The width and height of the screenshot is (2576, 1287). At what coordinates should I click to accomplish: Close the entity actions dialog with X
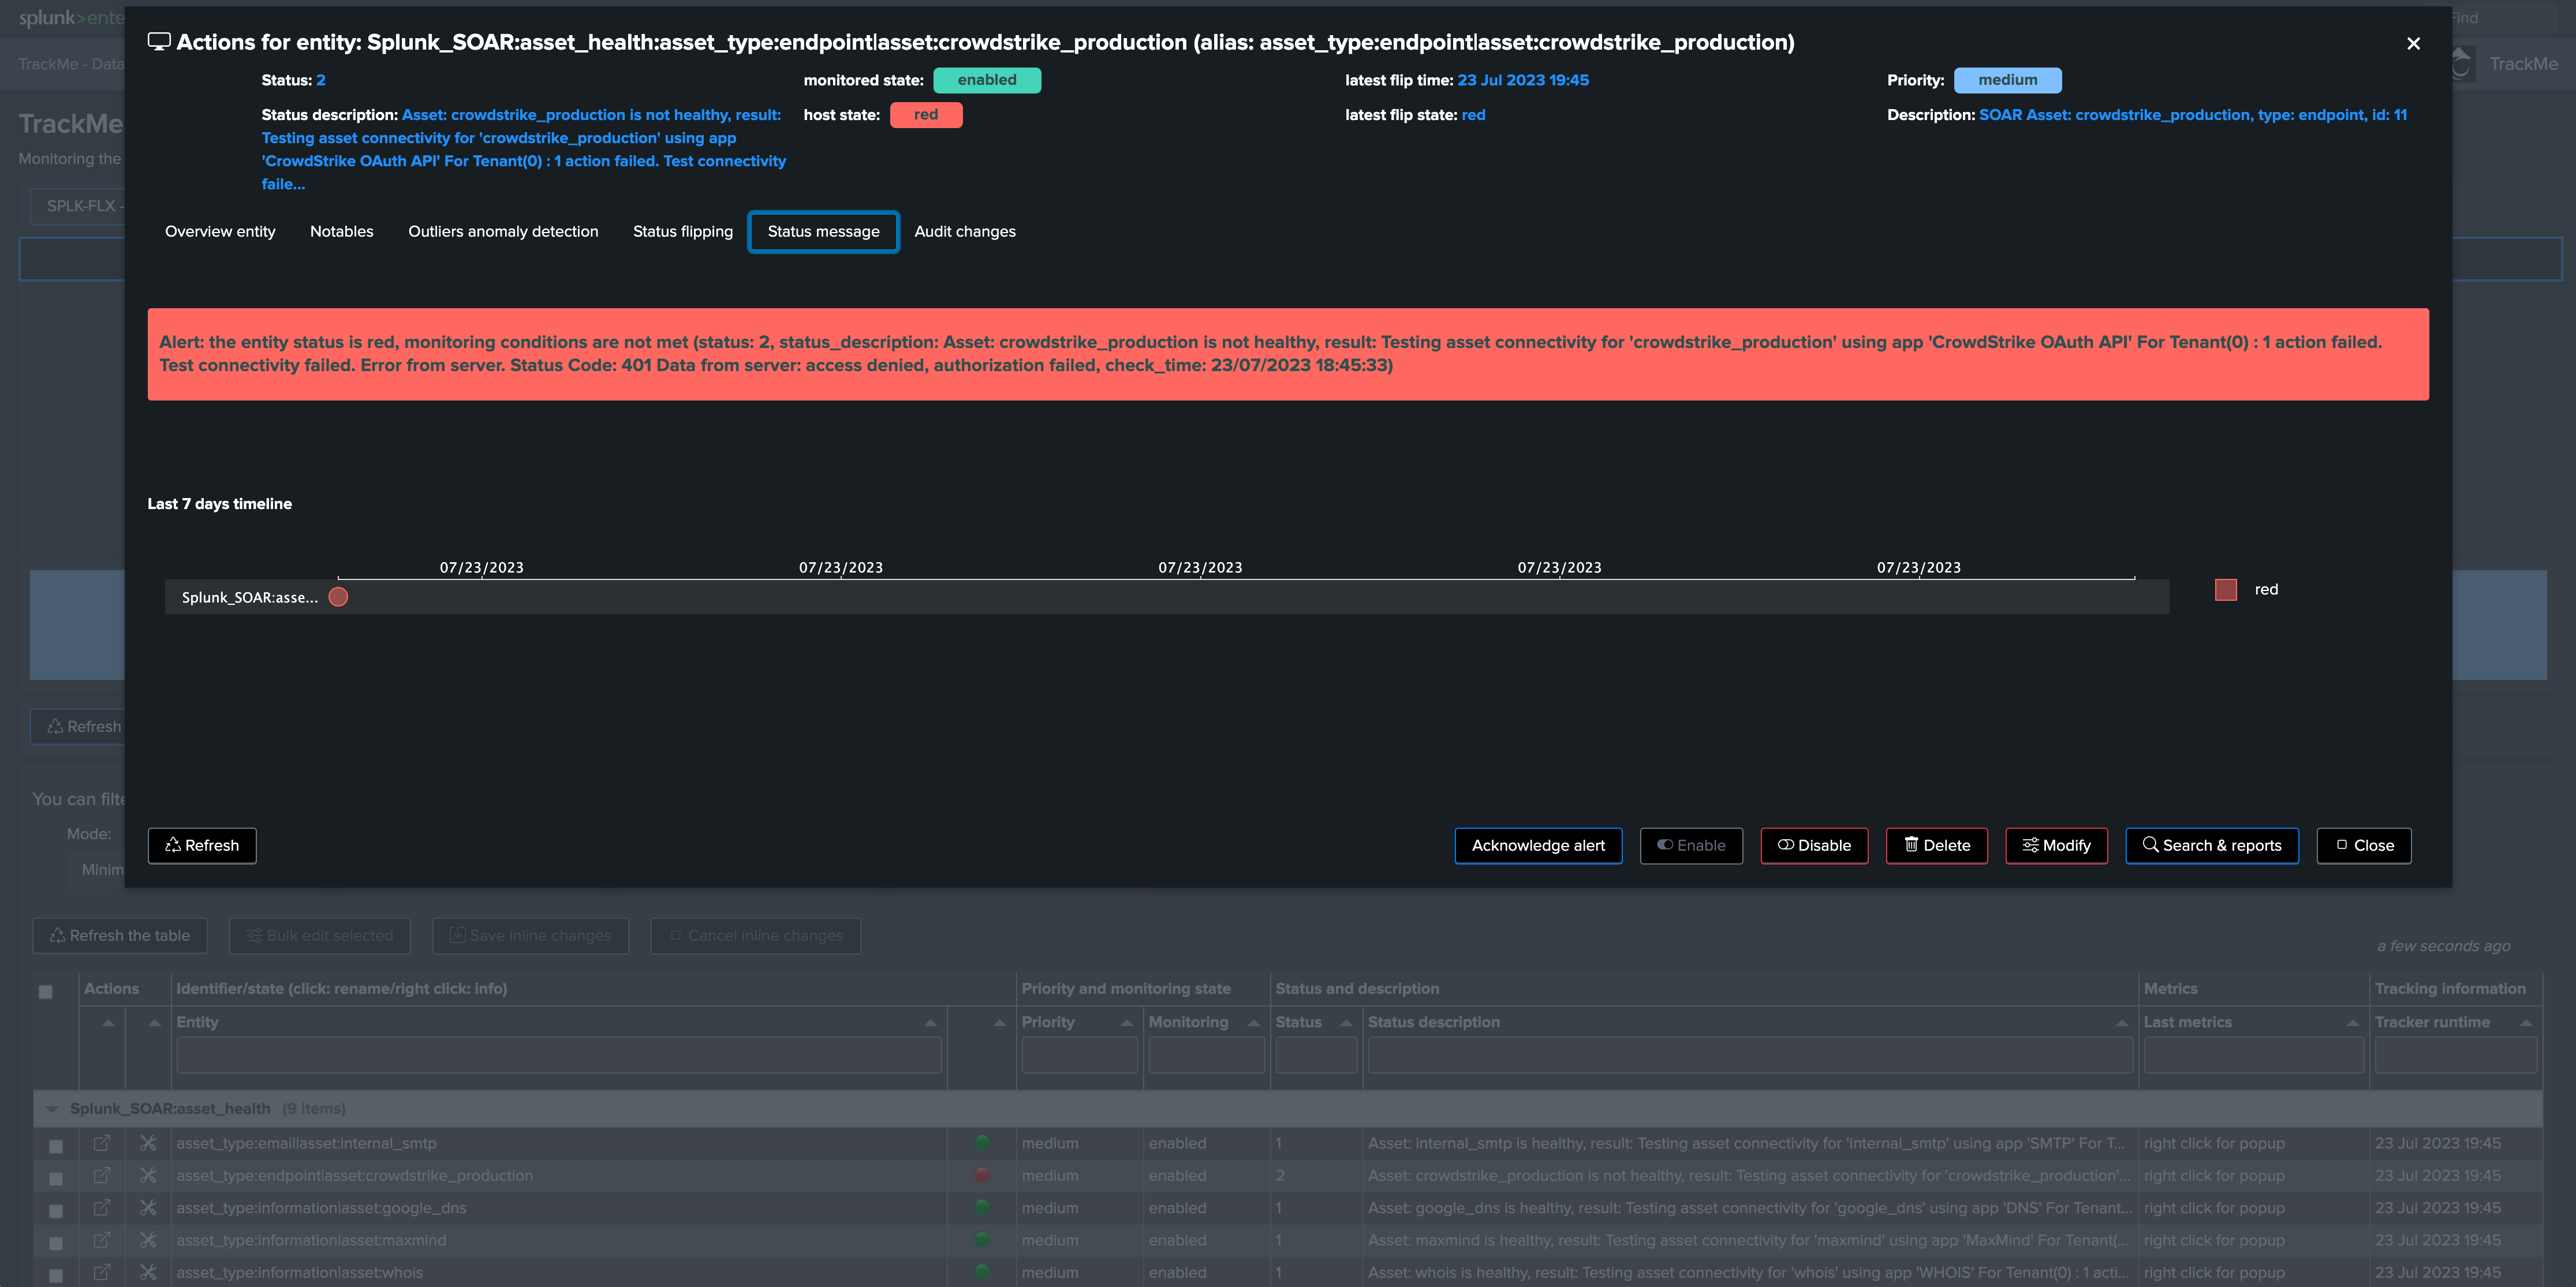[2413, 43]
